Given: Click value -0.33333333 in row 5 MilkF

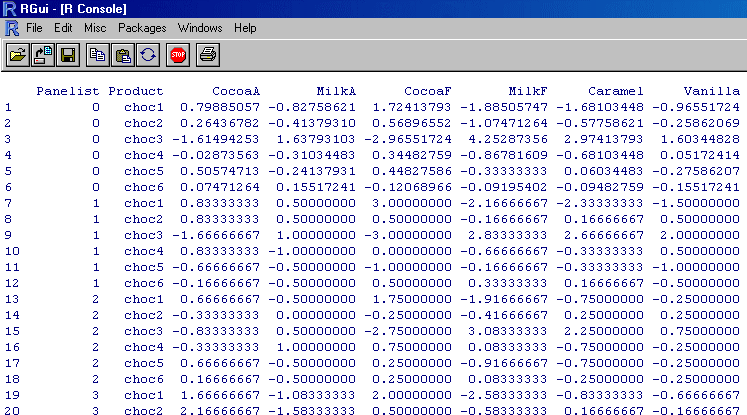Looking at the screenshot, I should coord(504,171).
